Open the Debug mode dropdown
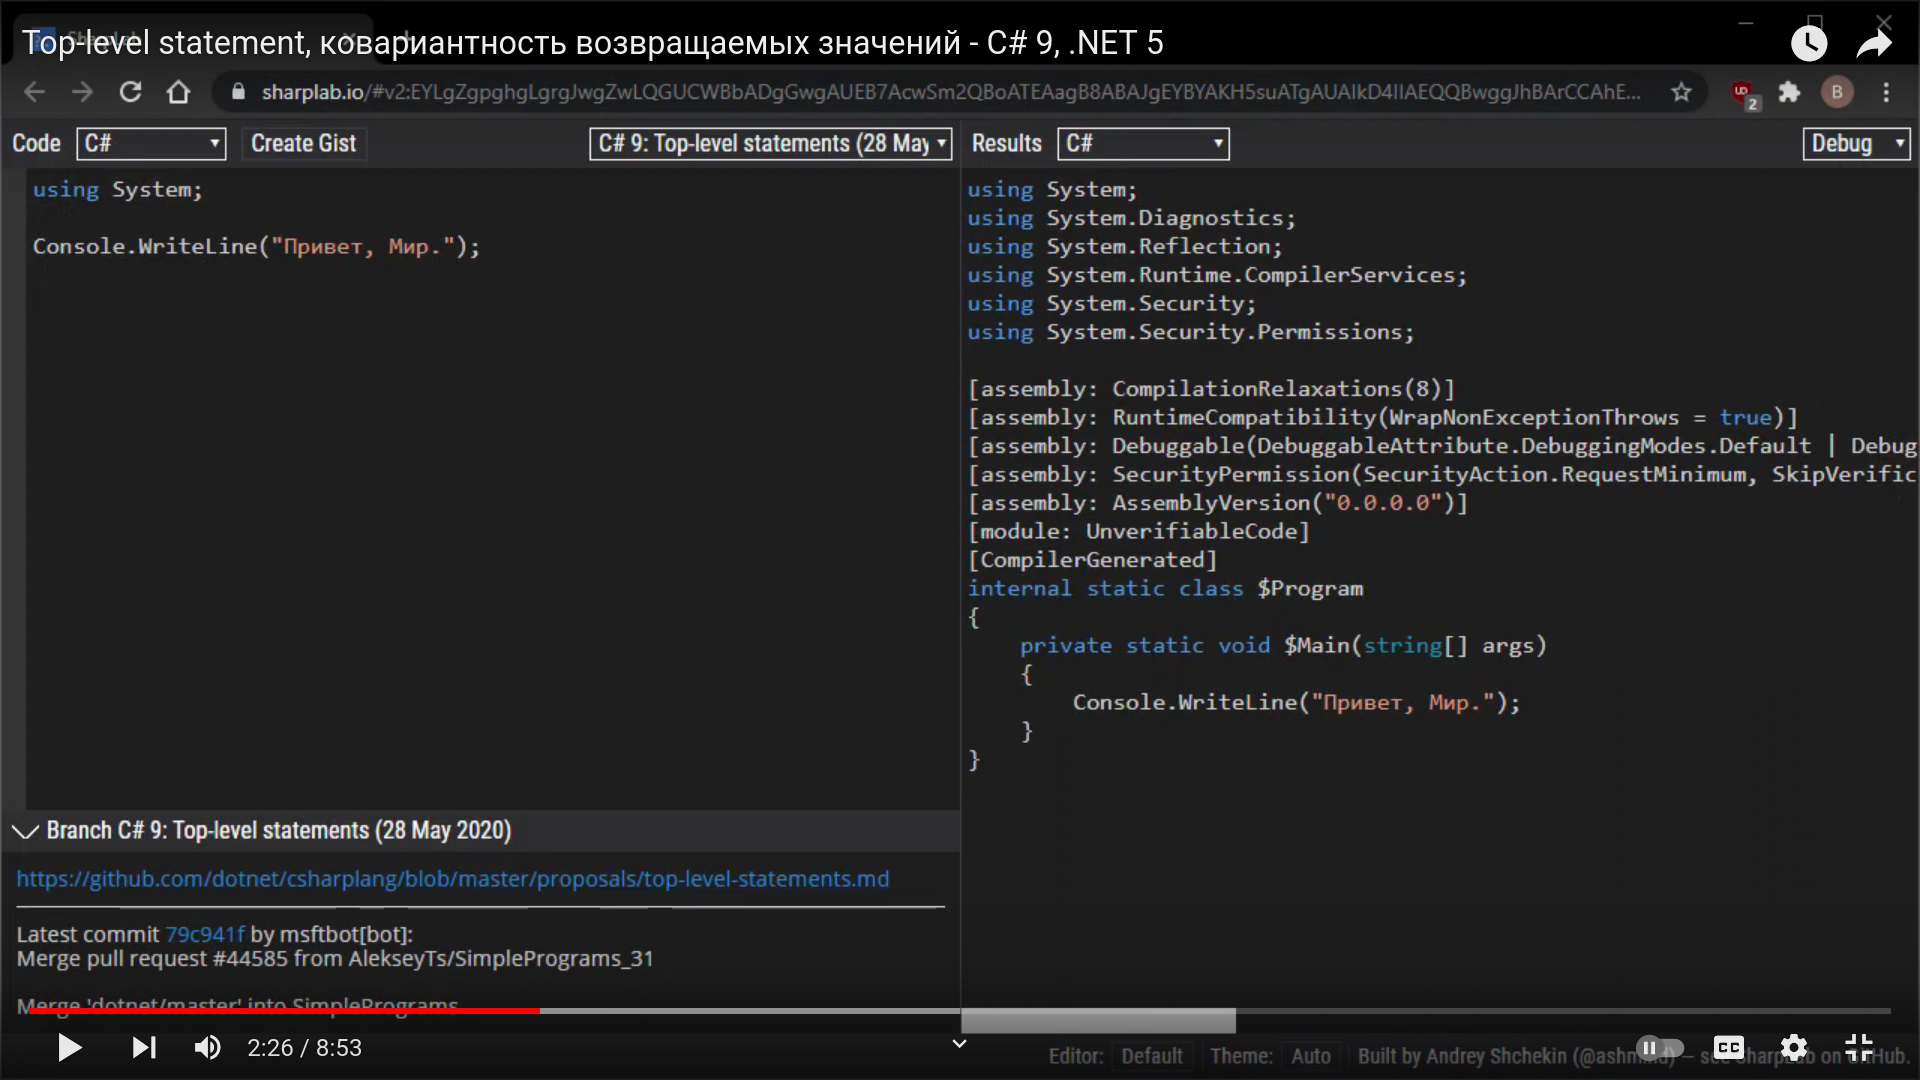 click(x=1857, y=144)
